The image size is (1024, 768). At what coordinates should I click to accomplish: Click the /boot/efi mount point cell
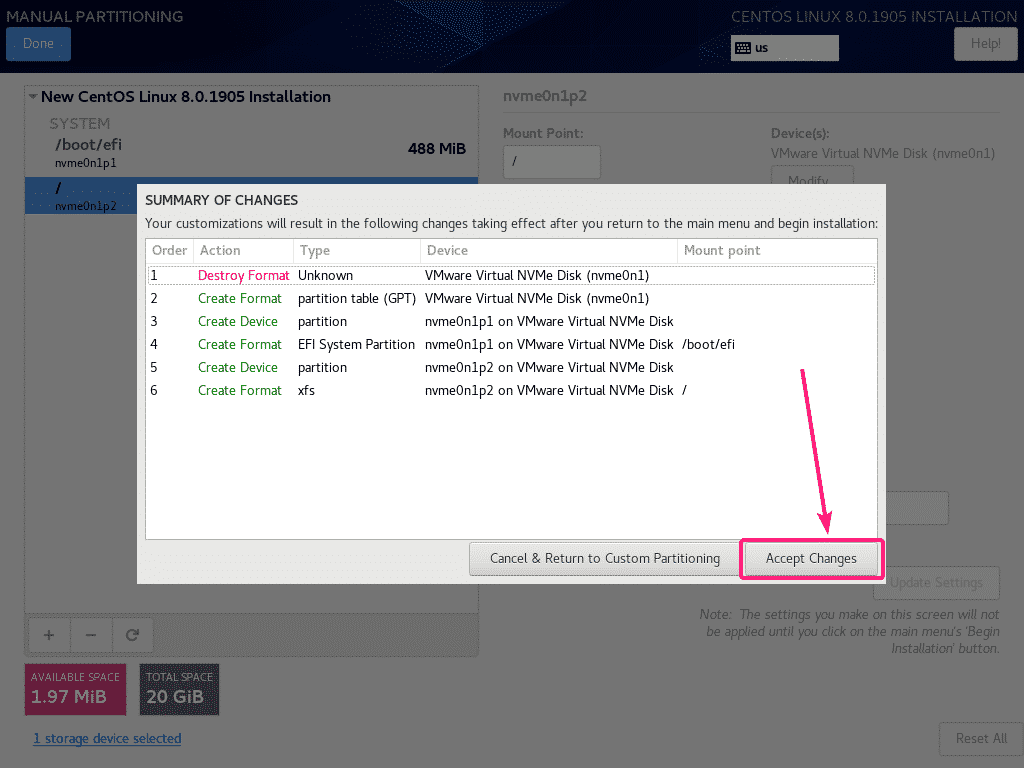point(709,344)
